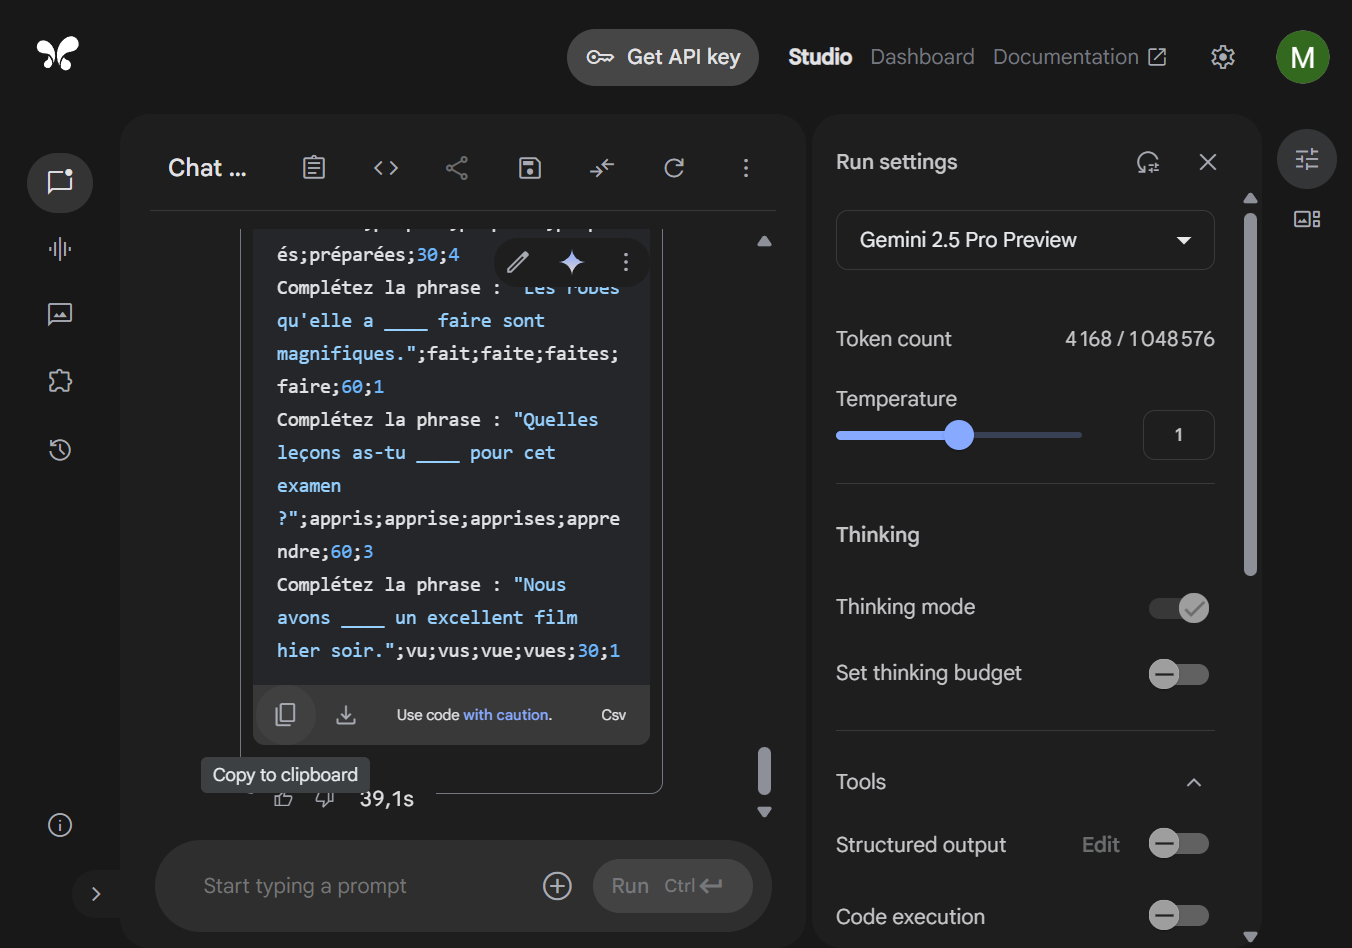This screenshot has width=1352, height=948.
Task: Click the 'with caution' link
Action: (507, 715)
